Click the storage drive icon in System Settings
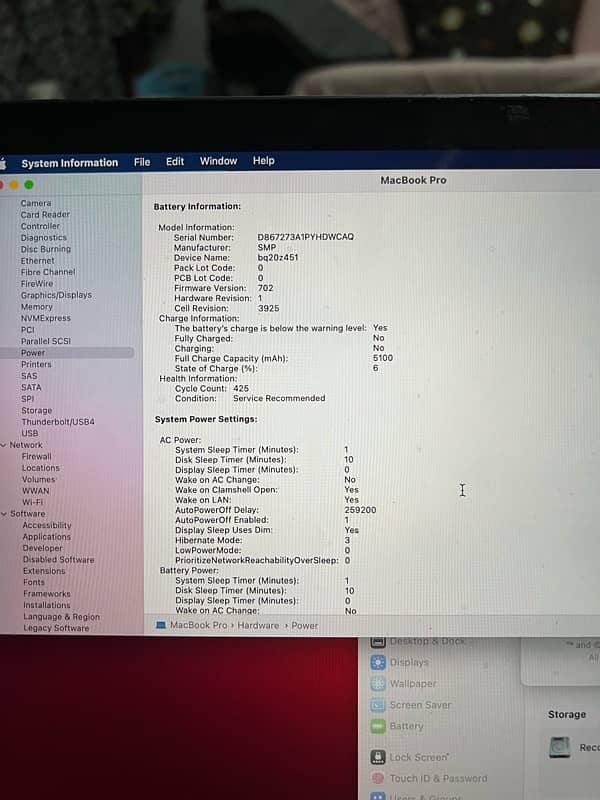The image size is (600, 800). point(560,747)
